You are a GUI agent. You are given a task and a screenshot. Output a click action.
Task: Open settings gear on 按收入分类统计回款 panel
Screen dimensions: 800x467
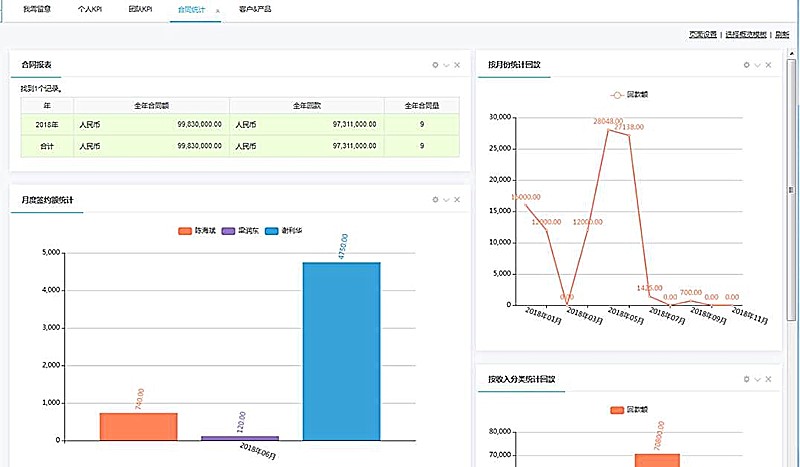click(746, 380)
